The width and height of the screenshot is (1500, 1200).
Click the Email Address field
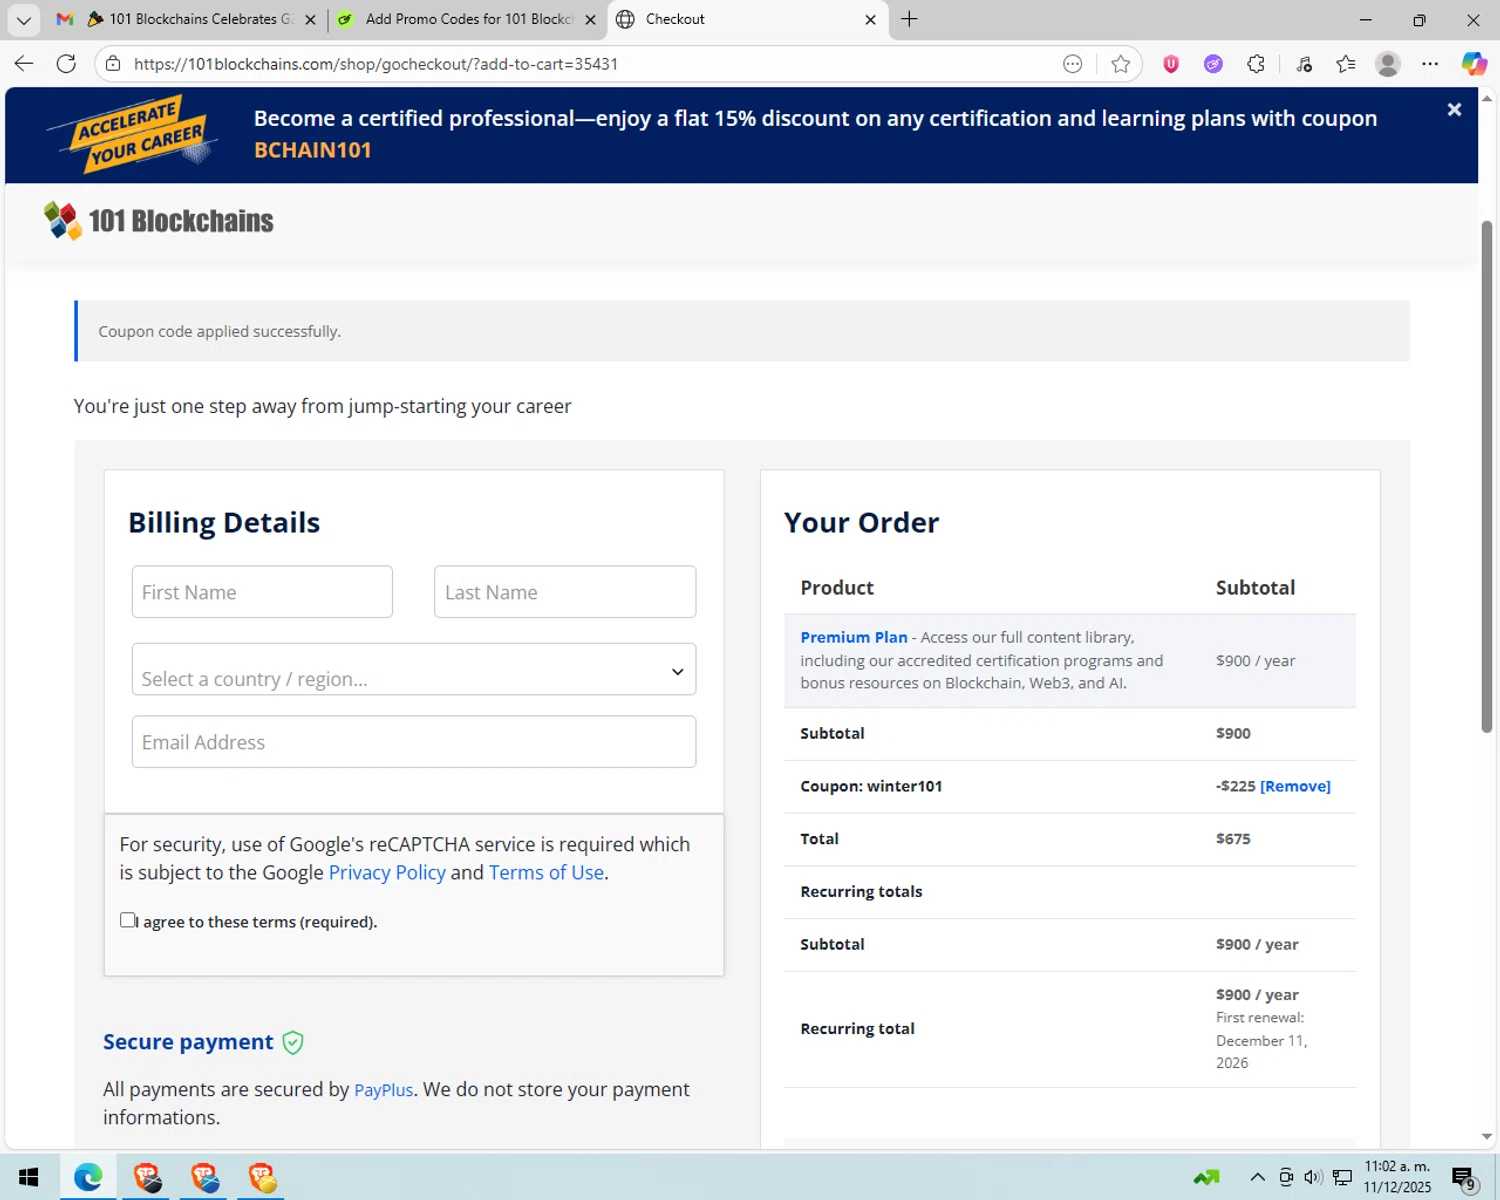414,742
